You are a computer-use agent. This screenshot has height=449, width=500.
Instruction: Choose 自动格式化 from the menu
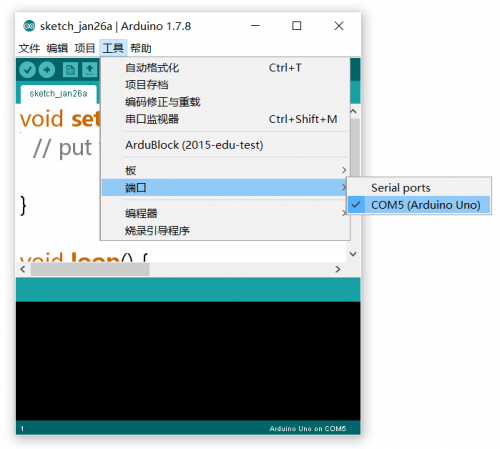click(x=226, y=68)
